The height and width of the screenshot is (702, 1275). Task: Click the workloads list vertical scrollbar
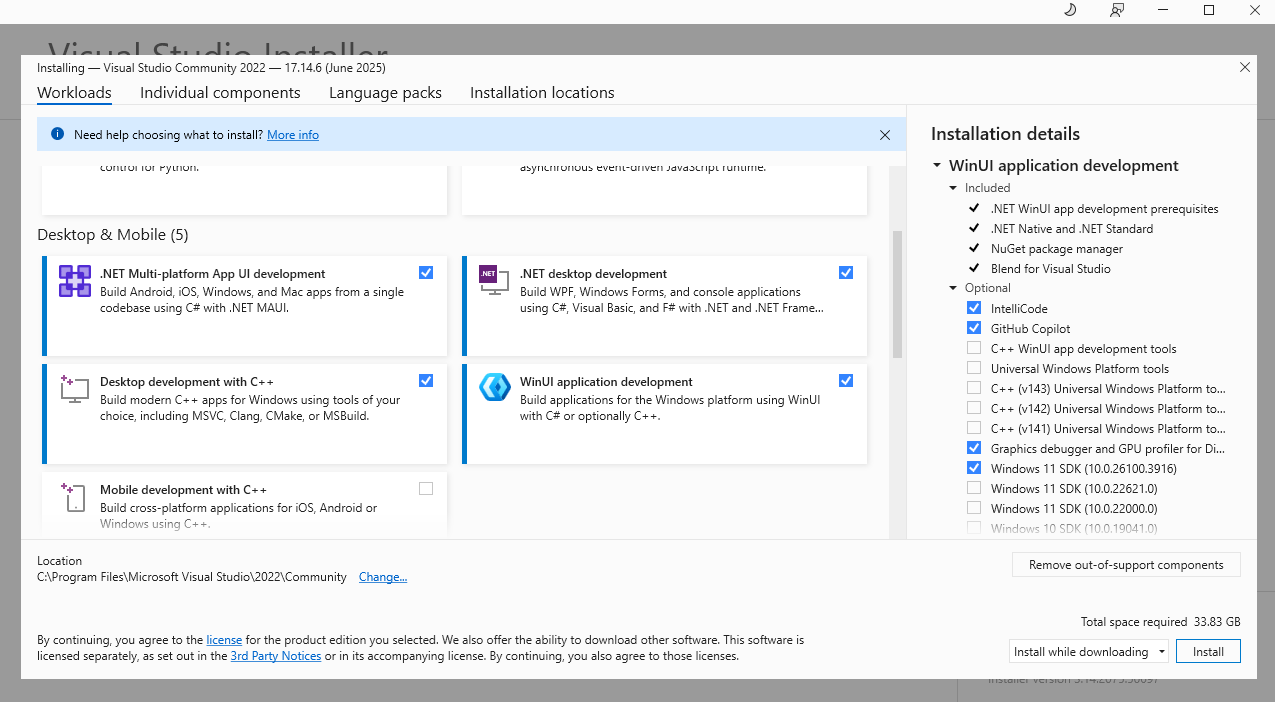[897, 294]
